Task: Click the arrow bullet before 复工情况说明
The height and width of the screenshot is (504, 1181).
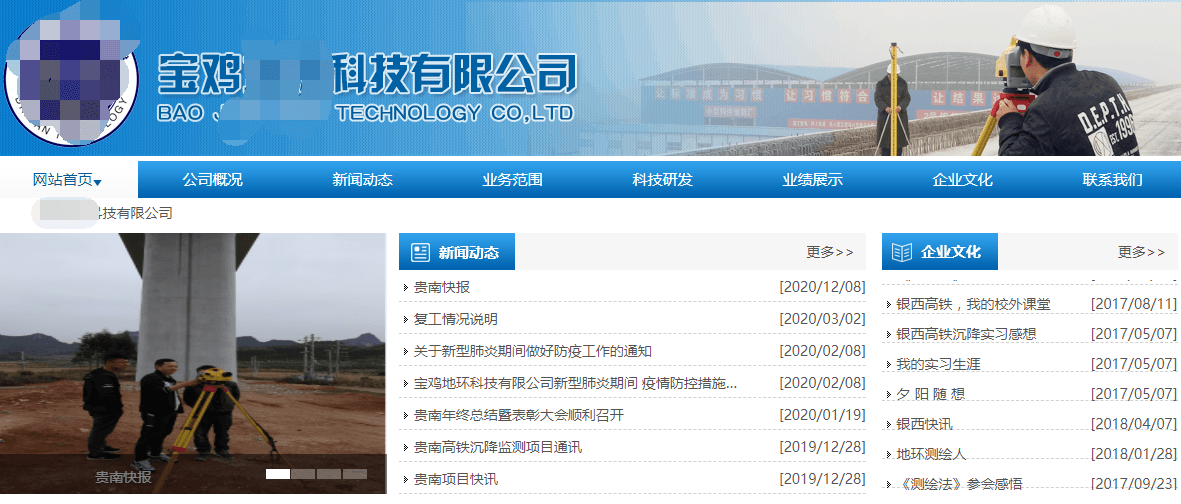Action: (406, 320)
